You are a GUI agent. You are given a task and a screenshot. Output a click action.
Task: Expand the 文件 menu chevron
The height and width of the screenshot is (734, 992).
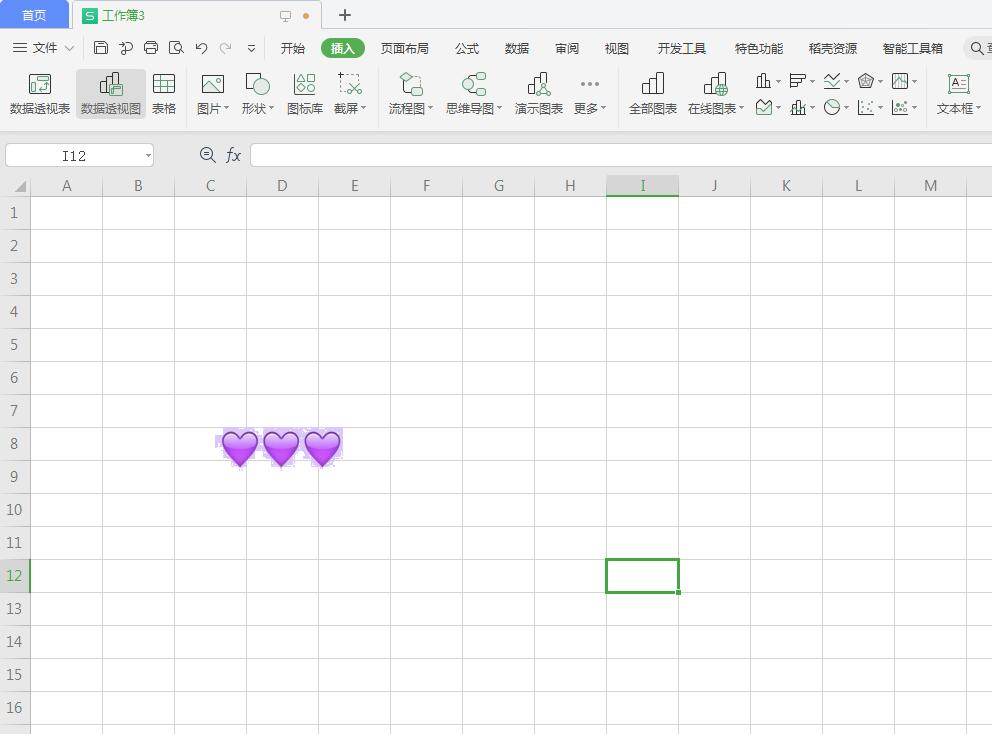point(69,48)
